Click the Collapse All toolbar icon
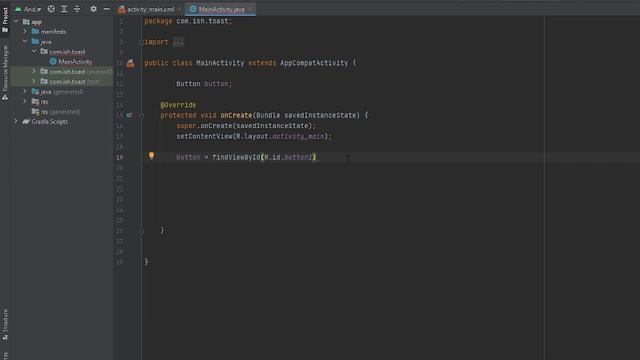 click(77, 9)
